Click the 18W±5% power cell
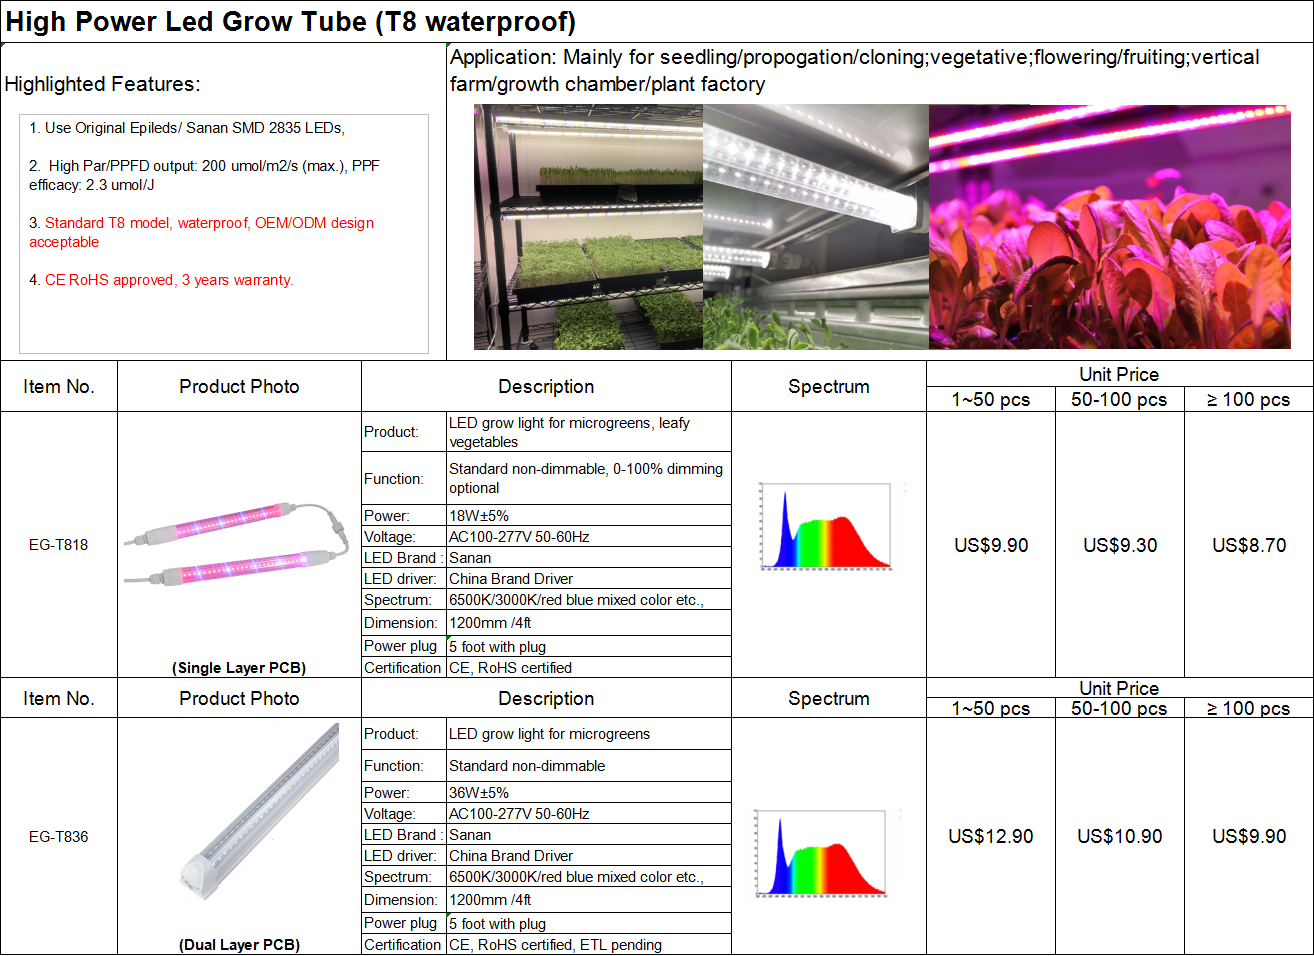Viewport: 1314px width, 956px height. pyautogui.click(x=588, y=516)
